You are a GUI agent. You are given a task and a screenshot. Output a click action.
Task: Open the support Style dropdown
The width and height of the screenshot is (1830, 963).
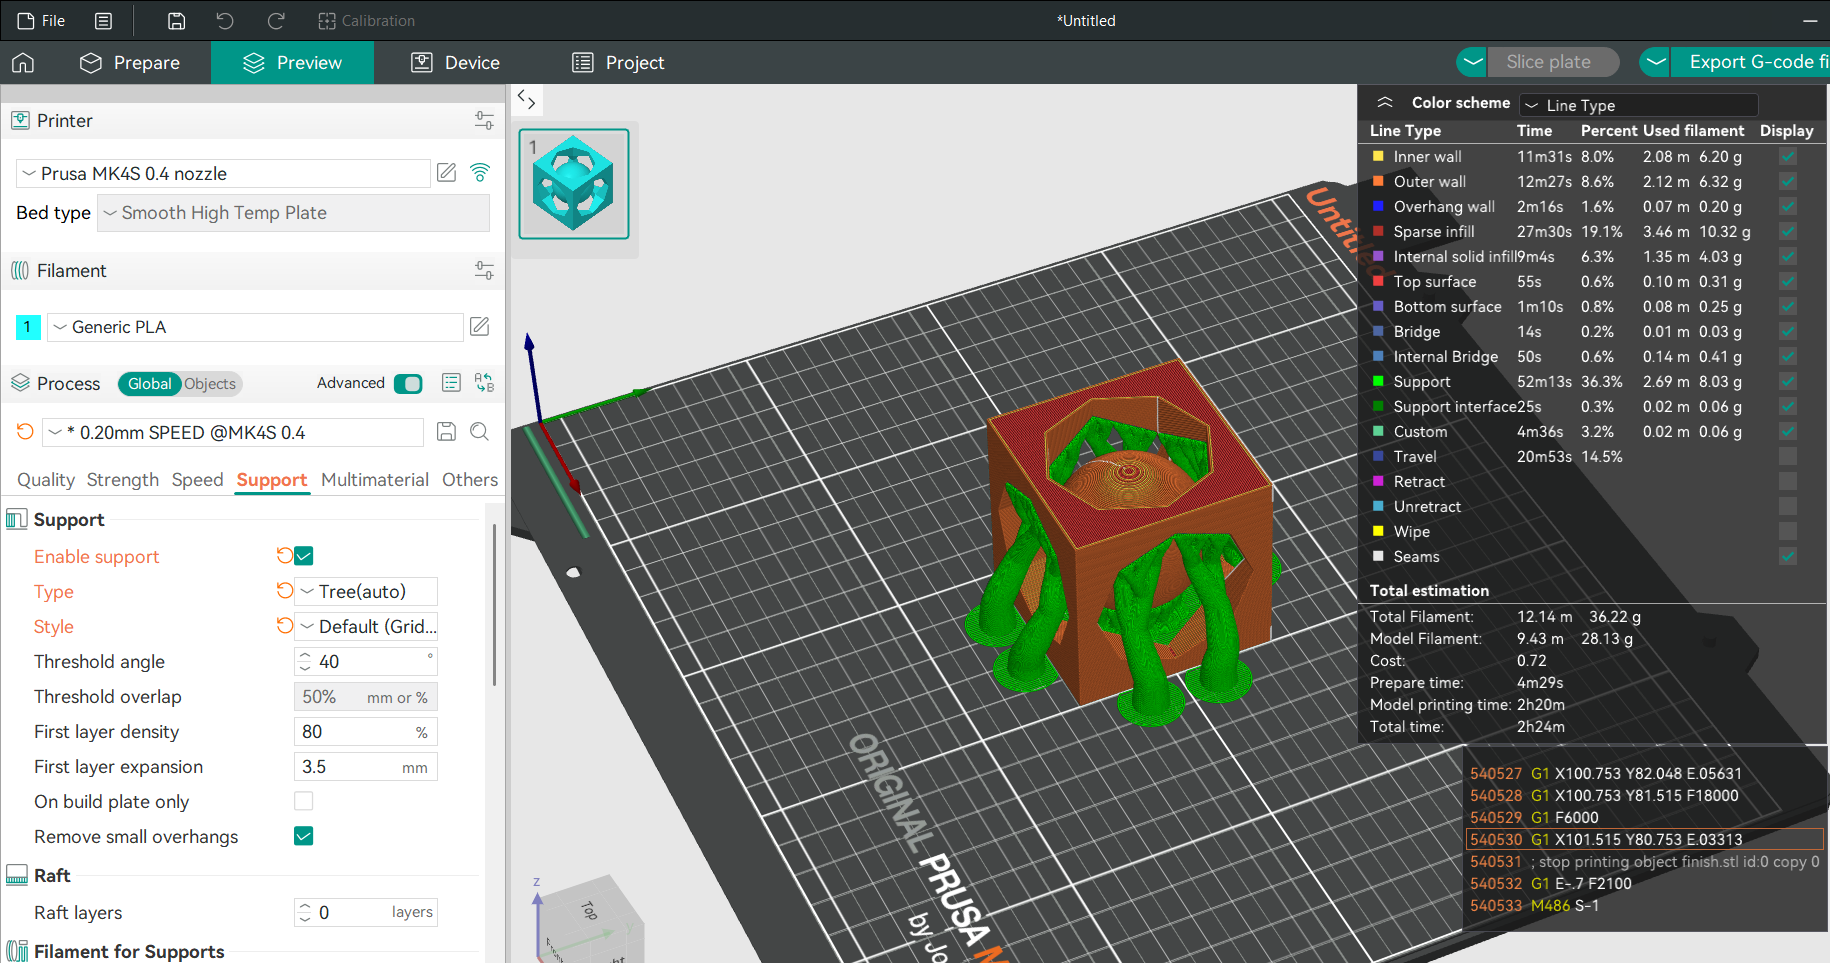(x=366, y=627)
